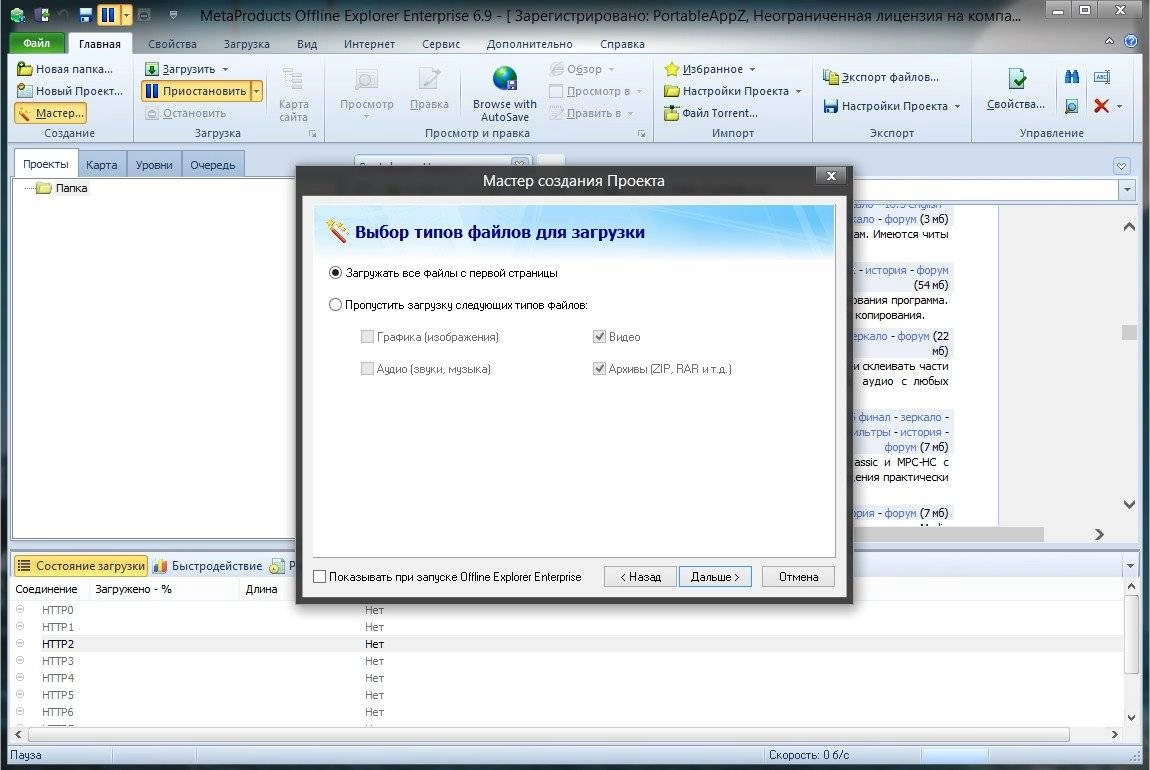Image resolution: width=1150 pixels, height=770 pixels.
Task: Click the Export Настройки Проекта floppy icon
Action: pyautogui.click(x=830, y=106)
